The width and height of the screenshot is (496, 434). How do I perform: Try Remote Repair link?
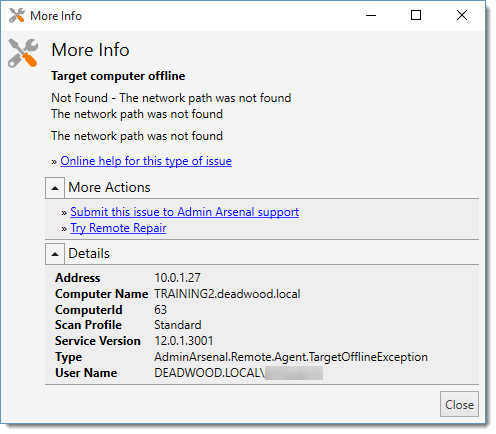pos(118,228)
